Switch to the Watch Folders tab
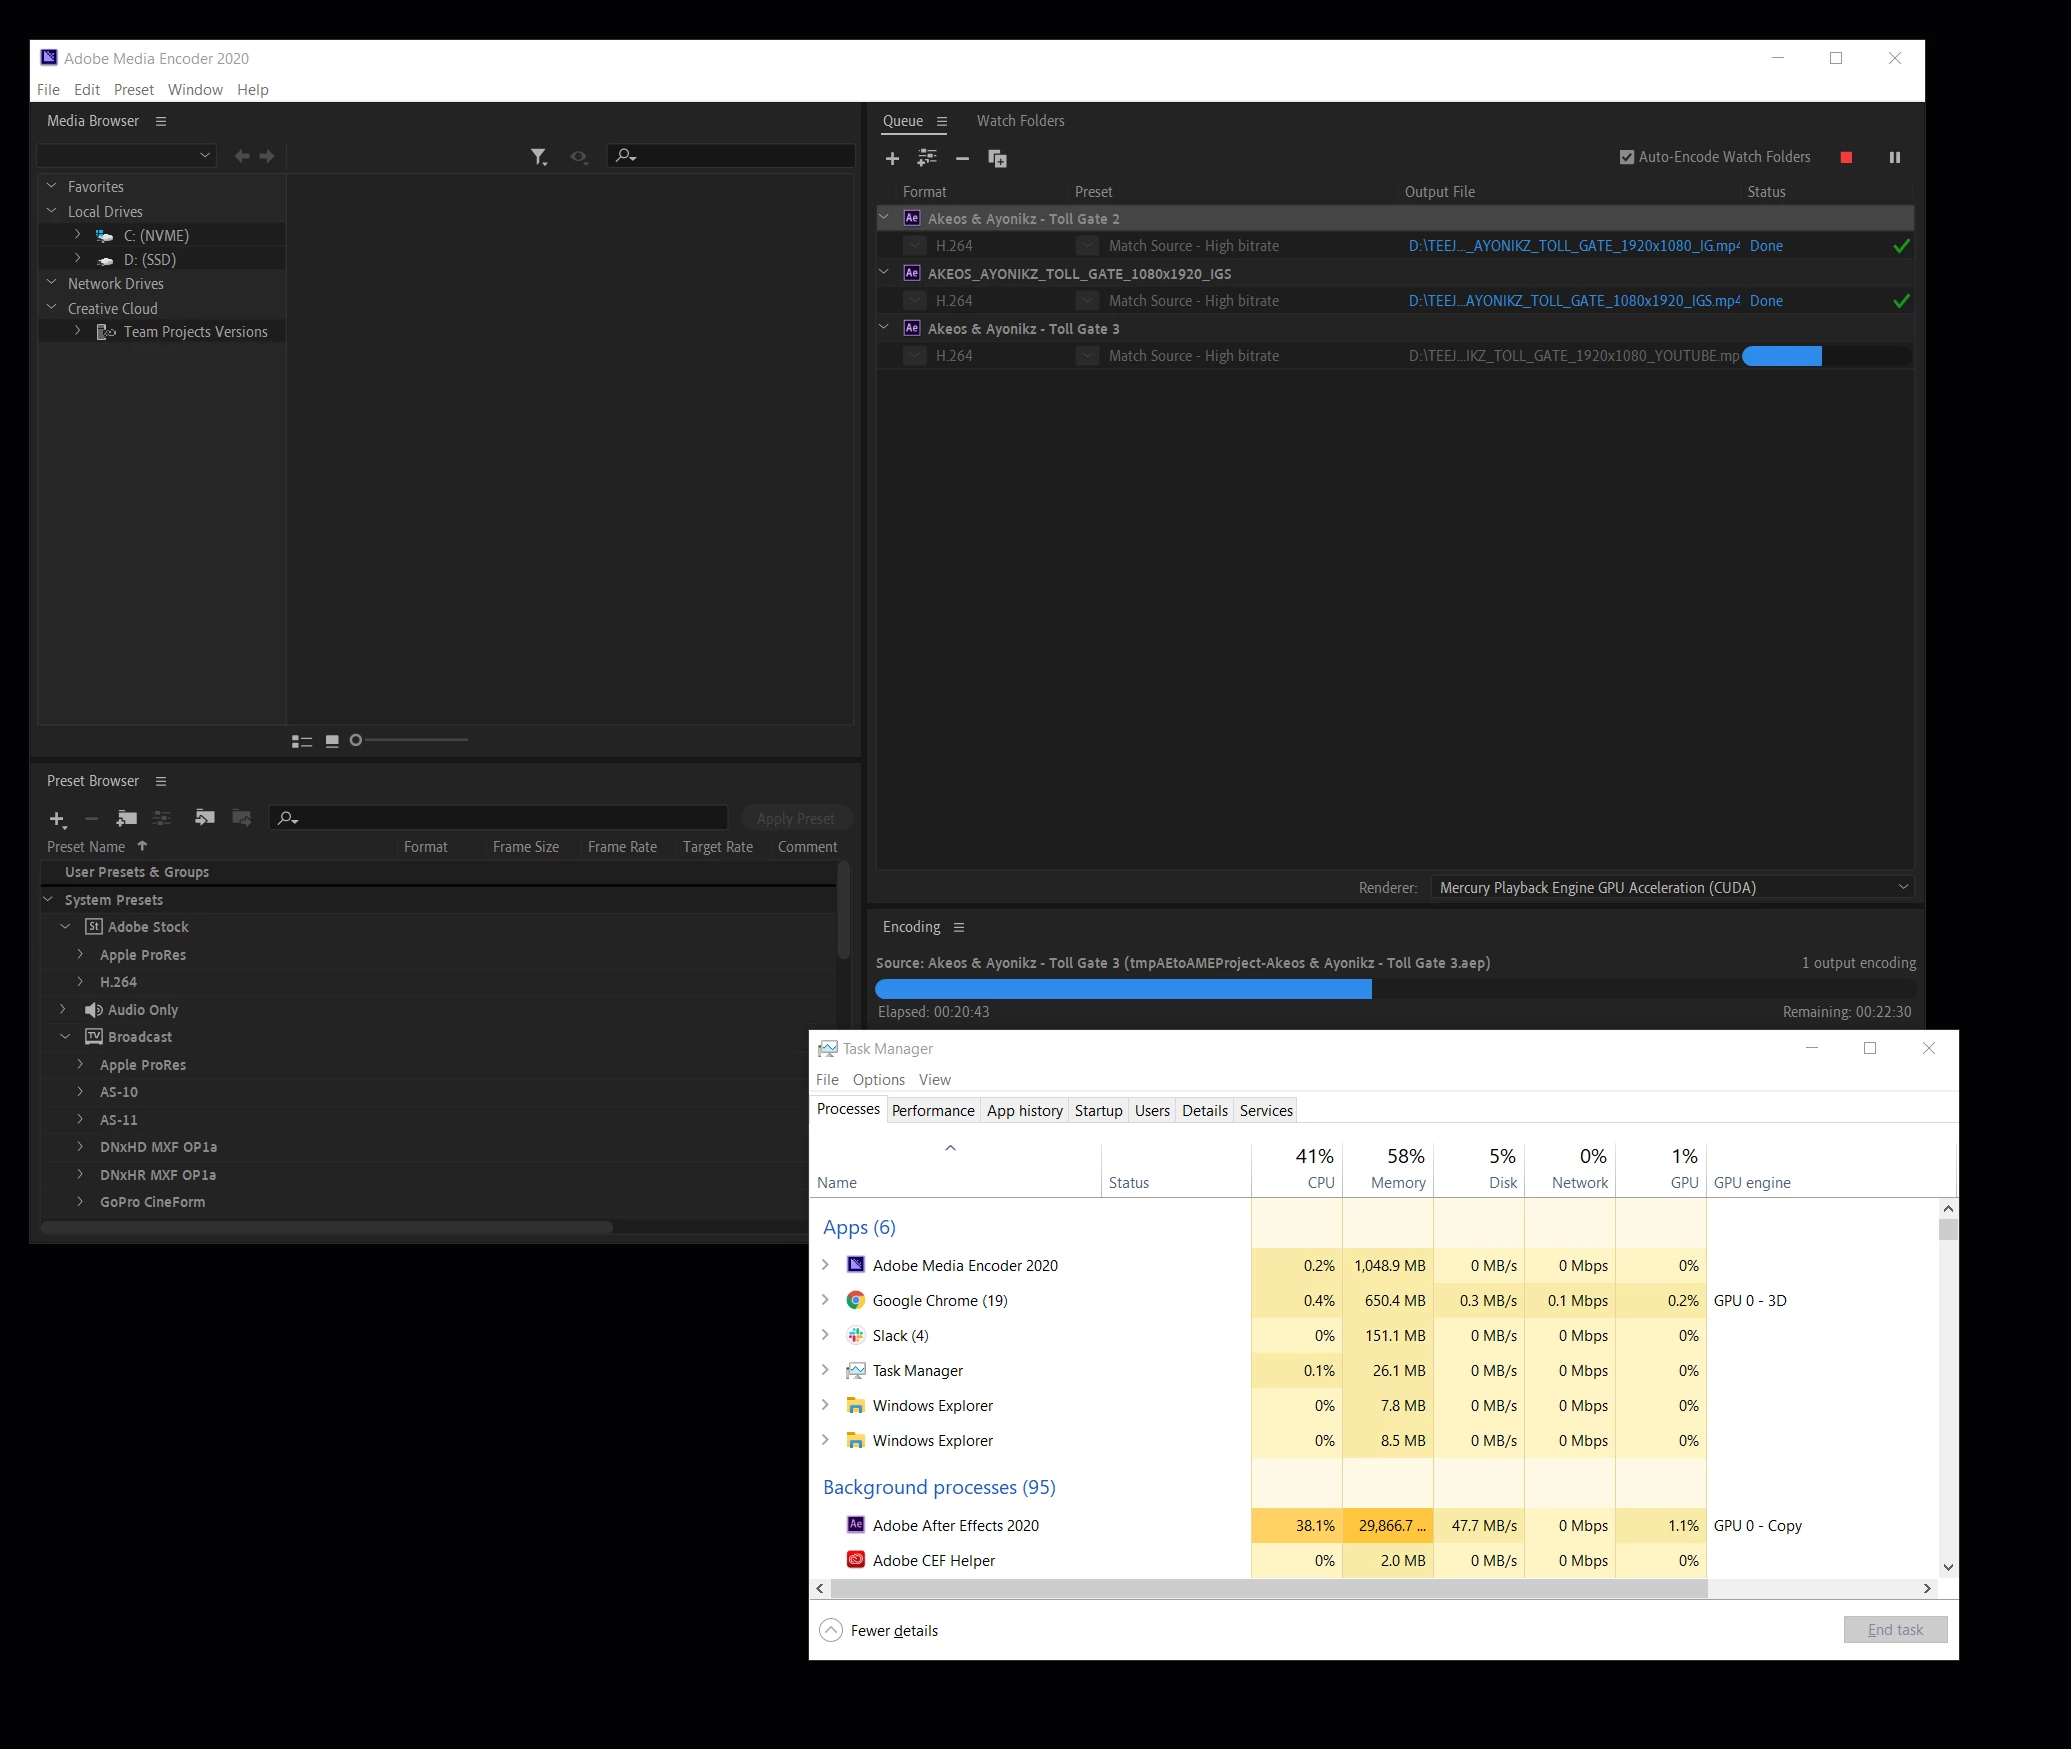This screenshot has width=2071, height=1749. pyautogui.click(x=1020, y=121)
